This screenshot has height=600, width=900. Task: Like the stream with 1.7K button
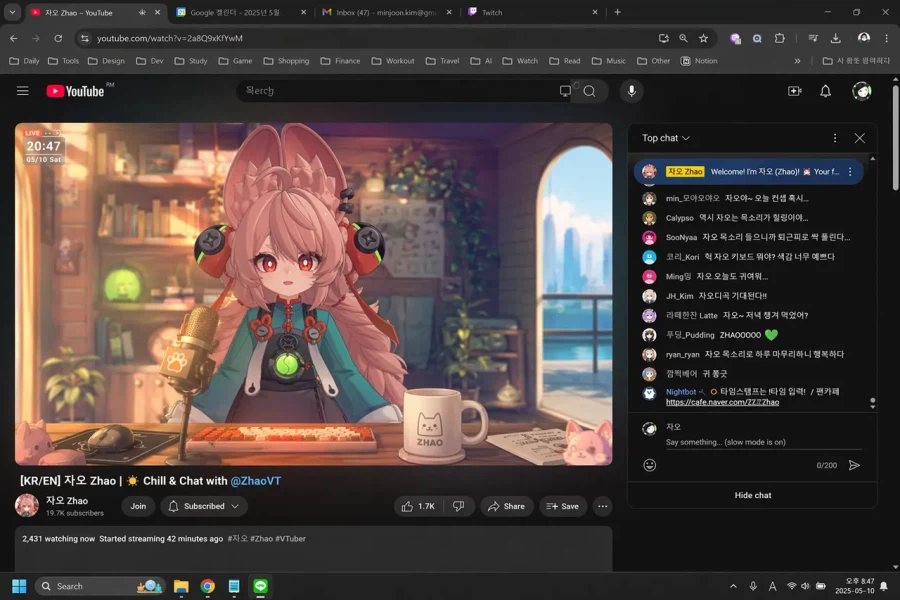419,506
